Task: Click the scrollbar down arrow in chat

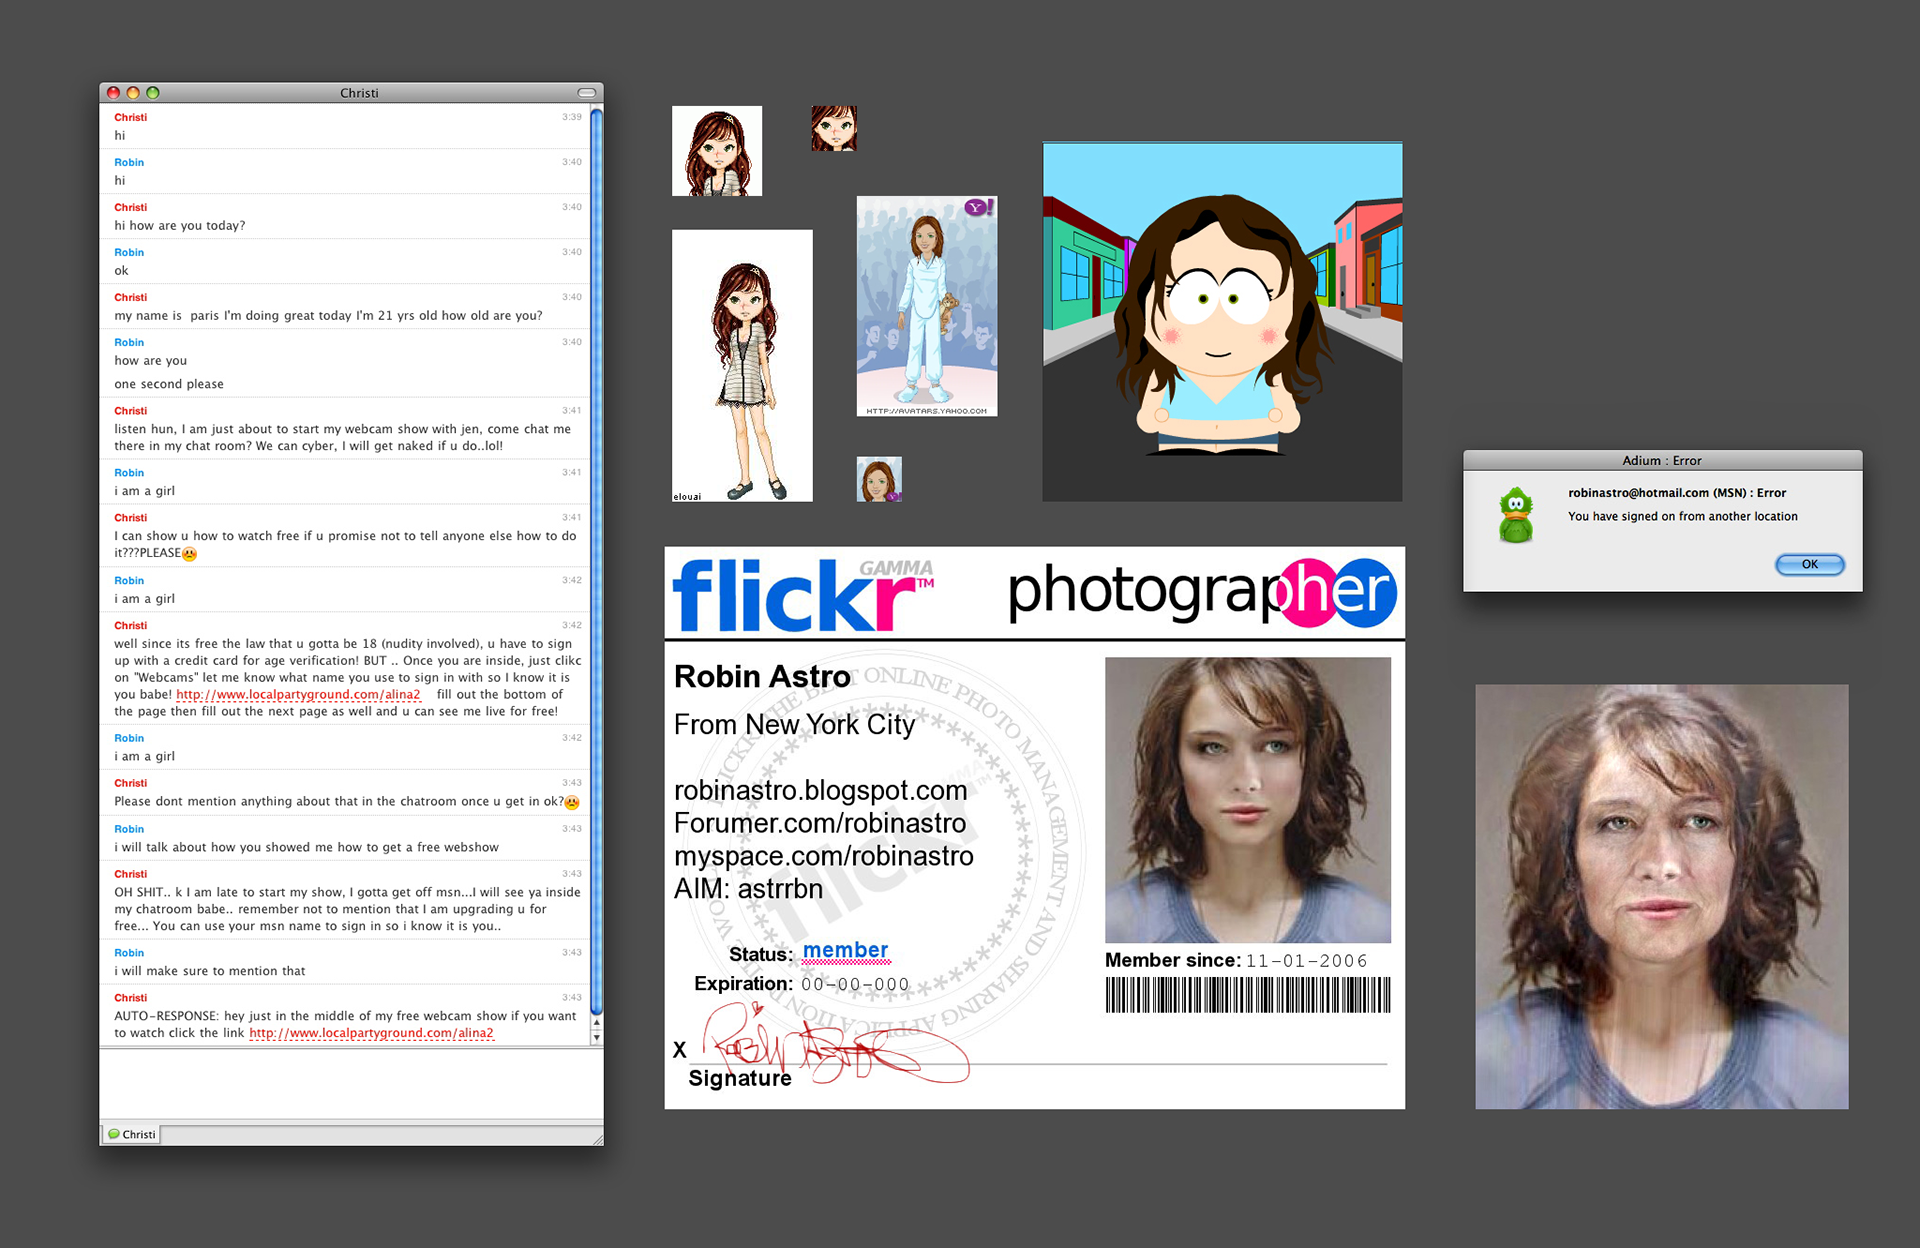Action: 597,1038
